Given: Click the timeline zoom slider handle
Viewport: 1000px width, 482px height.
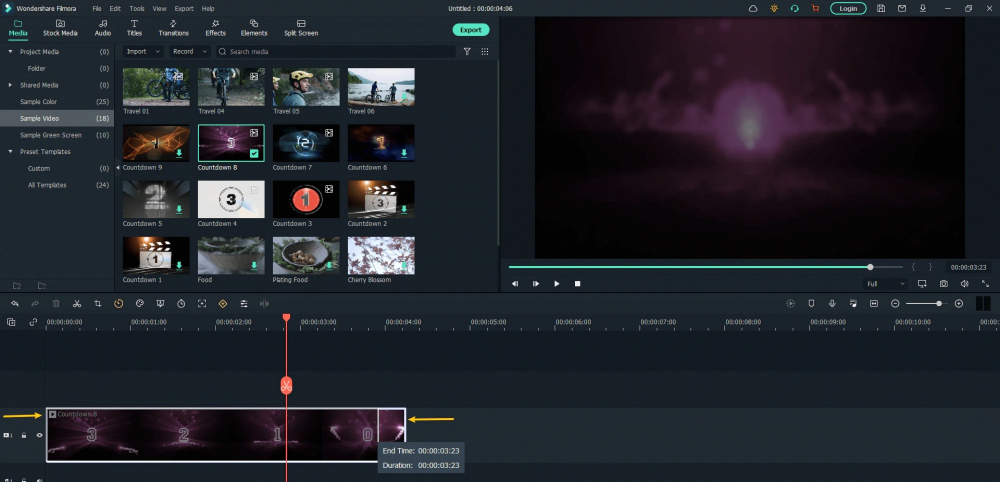Looking at the screenshot, I should [938, 303].
